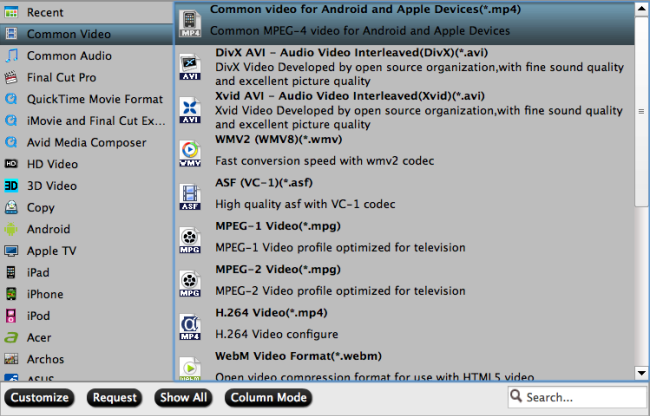Click the MPEG-1 MPG format icon
This screenshot has width=650, height=416.
point(190,240)
